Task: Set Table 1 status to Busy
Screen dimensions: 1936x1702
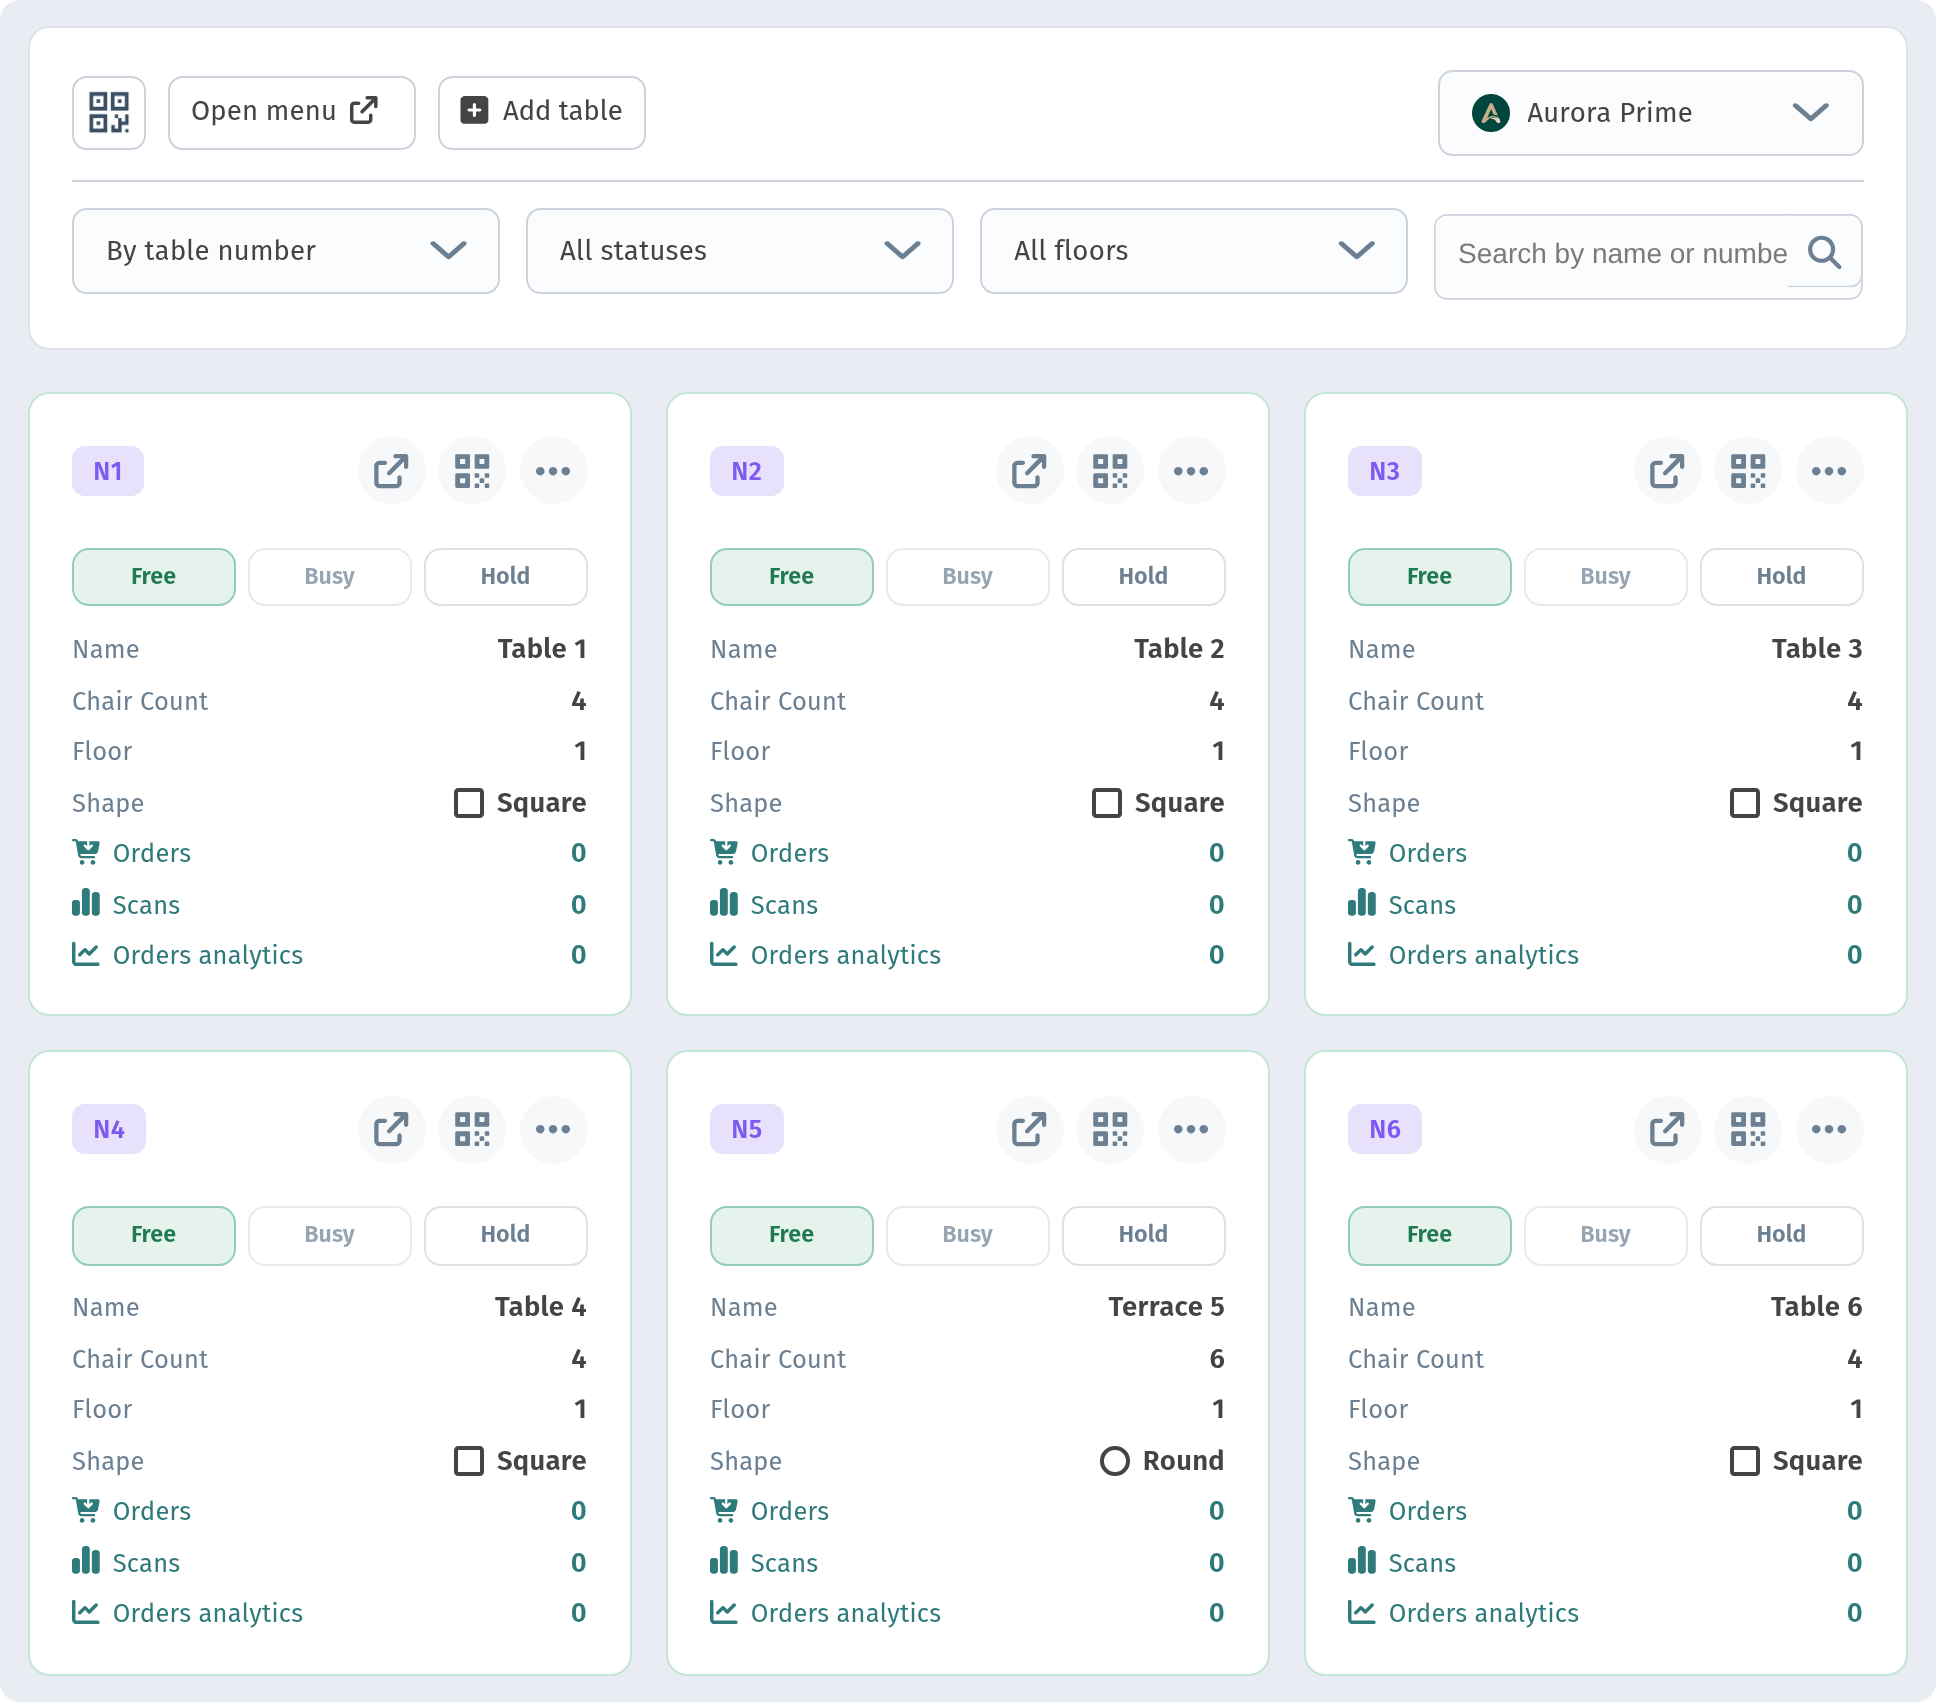Action: click(x=330, y=577)
